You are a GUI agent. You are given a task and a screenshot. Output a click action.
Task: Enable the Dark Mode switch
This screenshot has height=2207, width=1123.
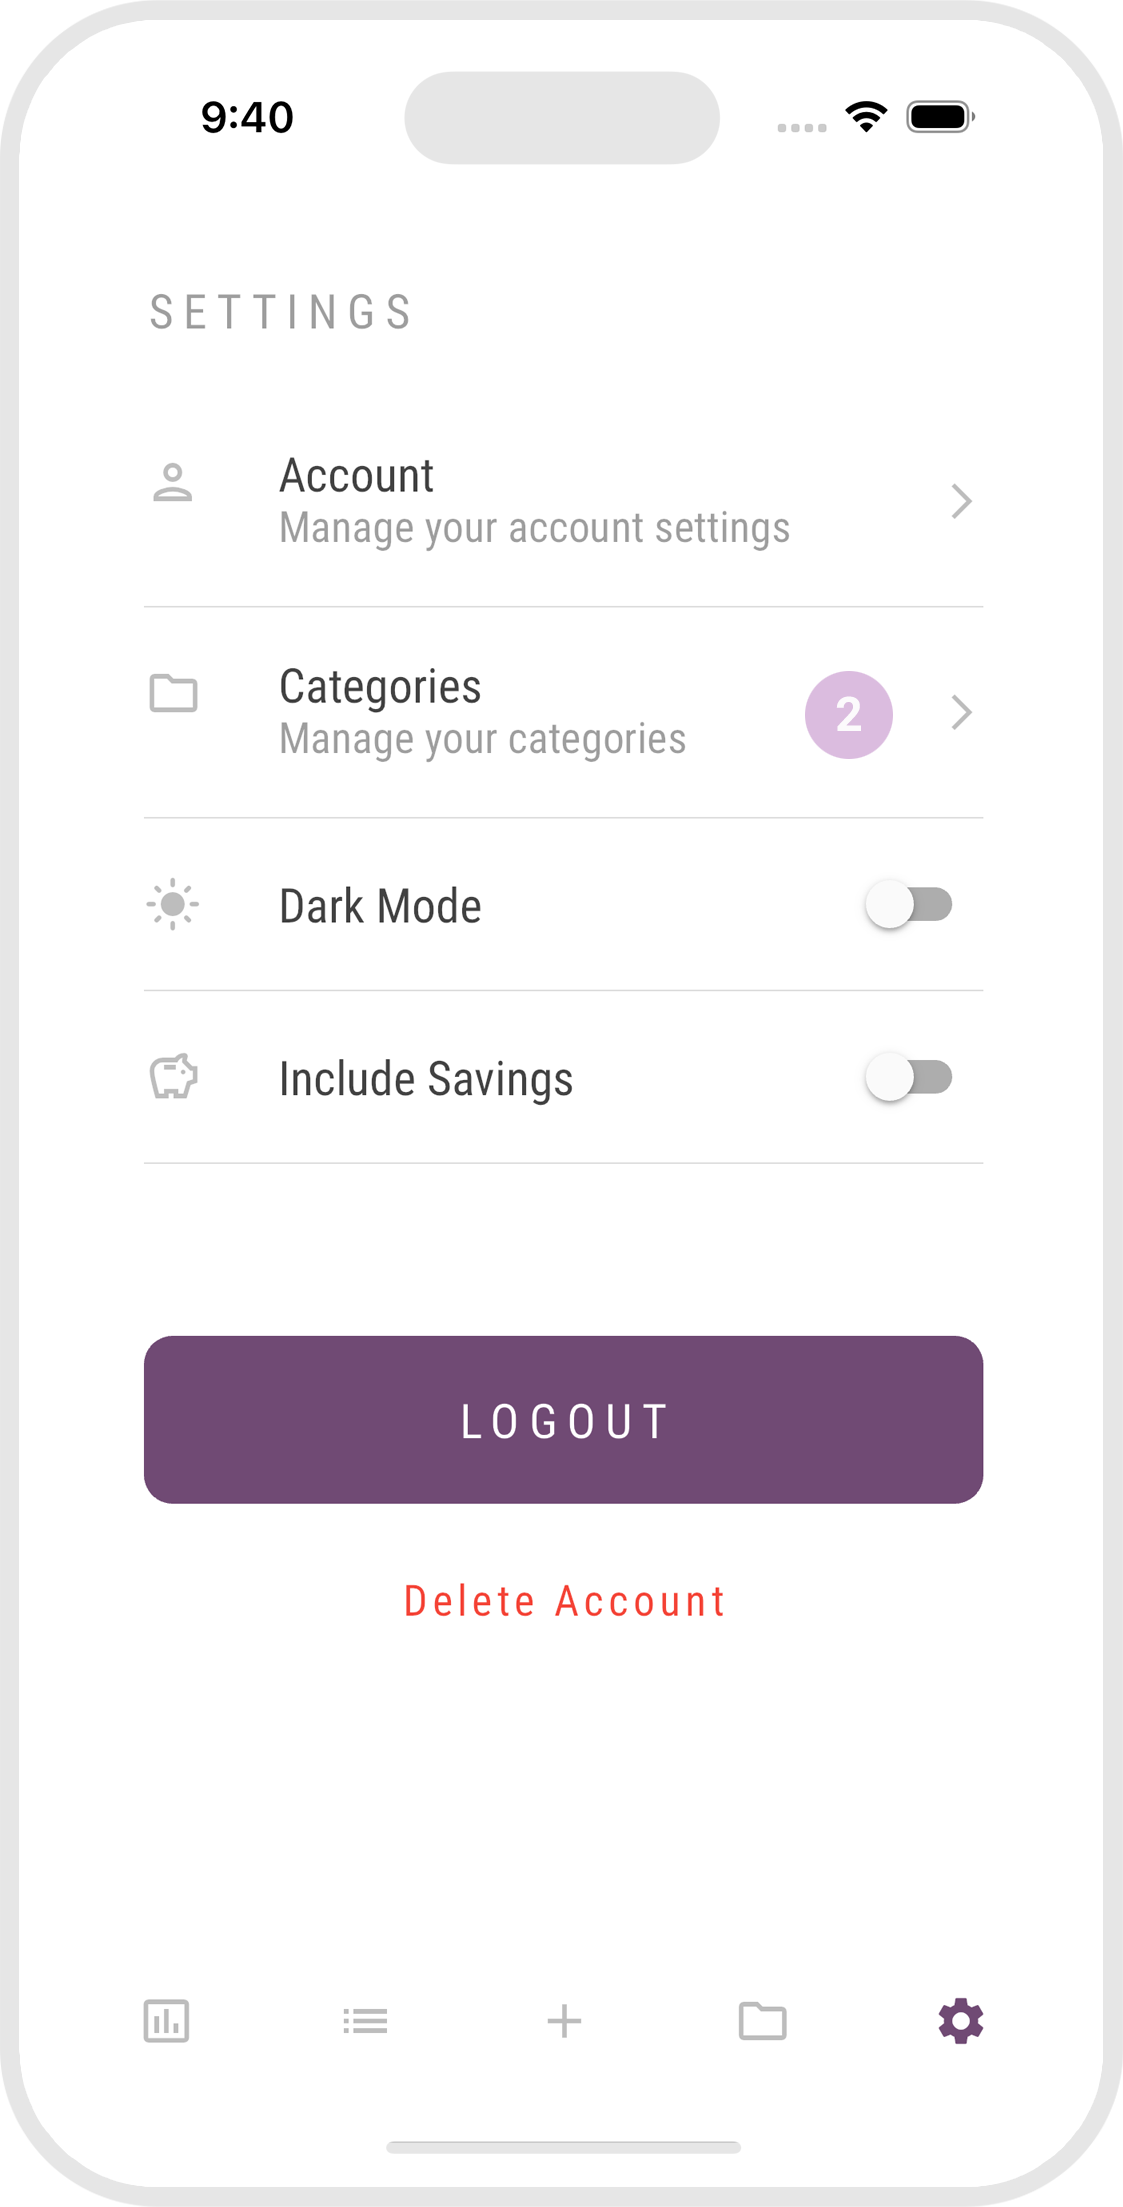tap(909, 905)
